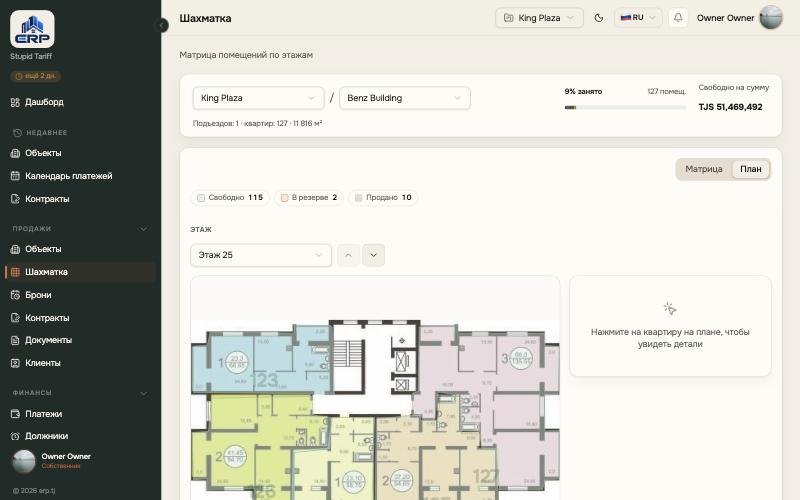Click the Календарь платежей calendar icon
This screenshot has height=500, width=800.
(x=15, y=176)
